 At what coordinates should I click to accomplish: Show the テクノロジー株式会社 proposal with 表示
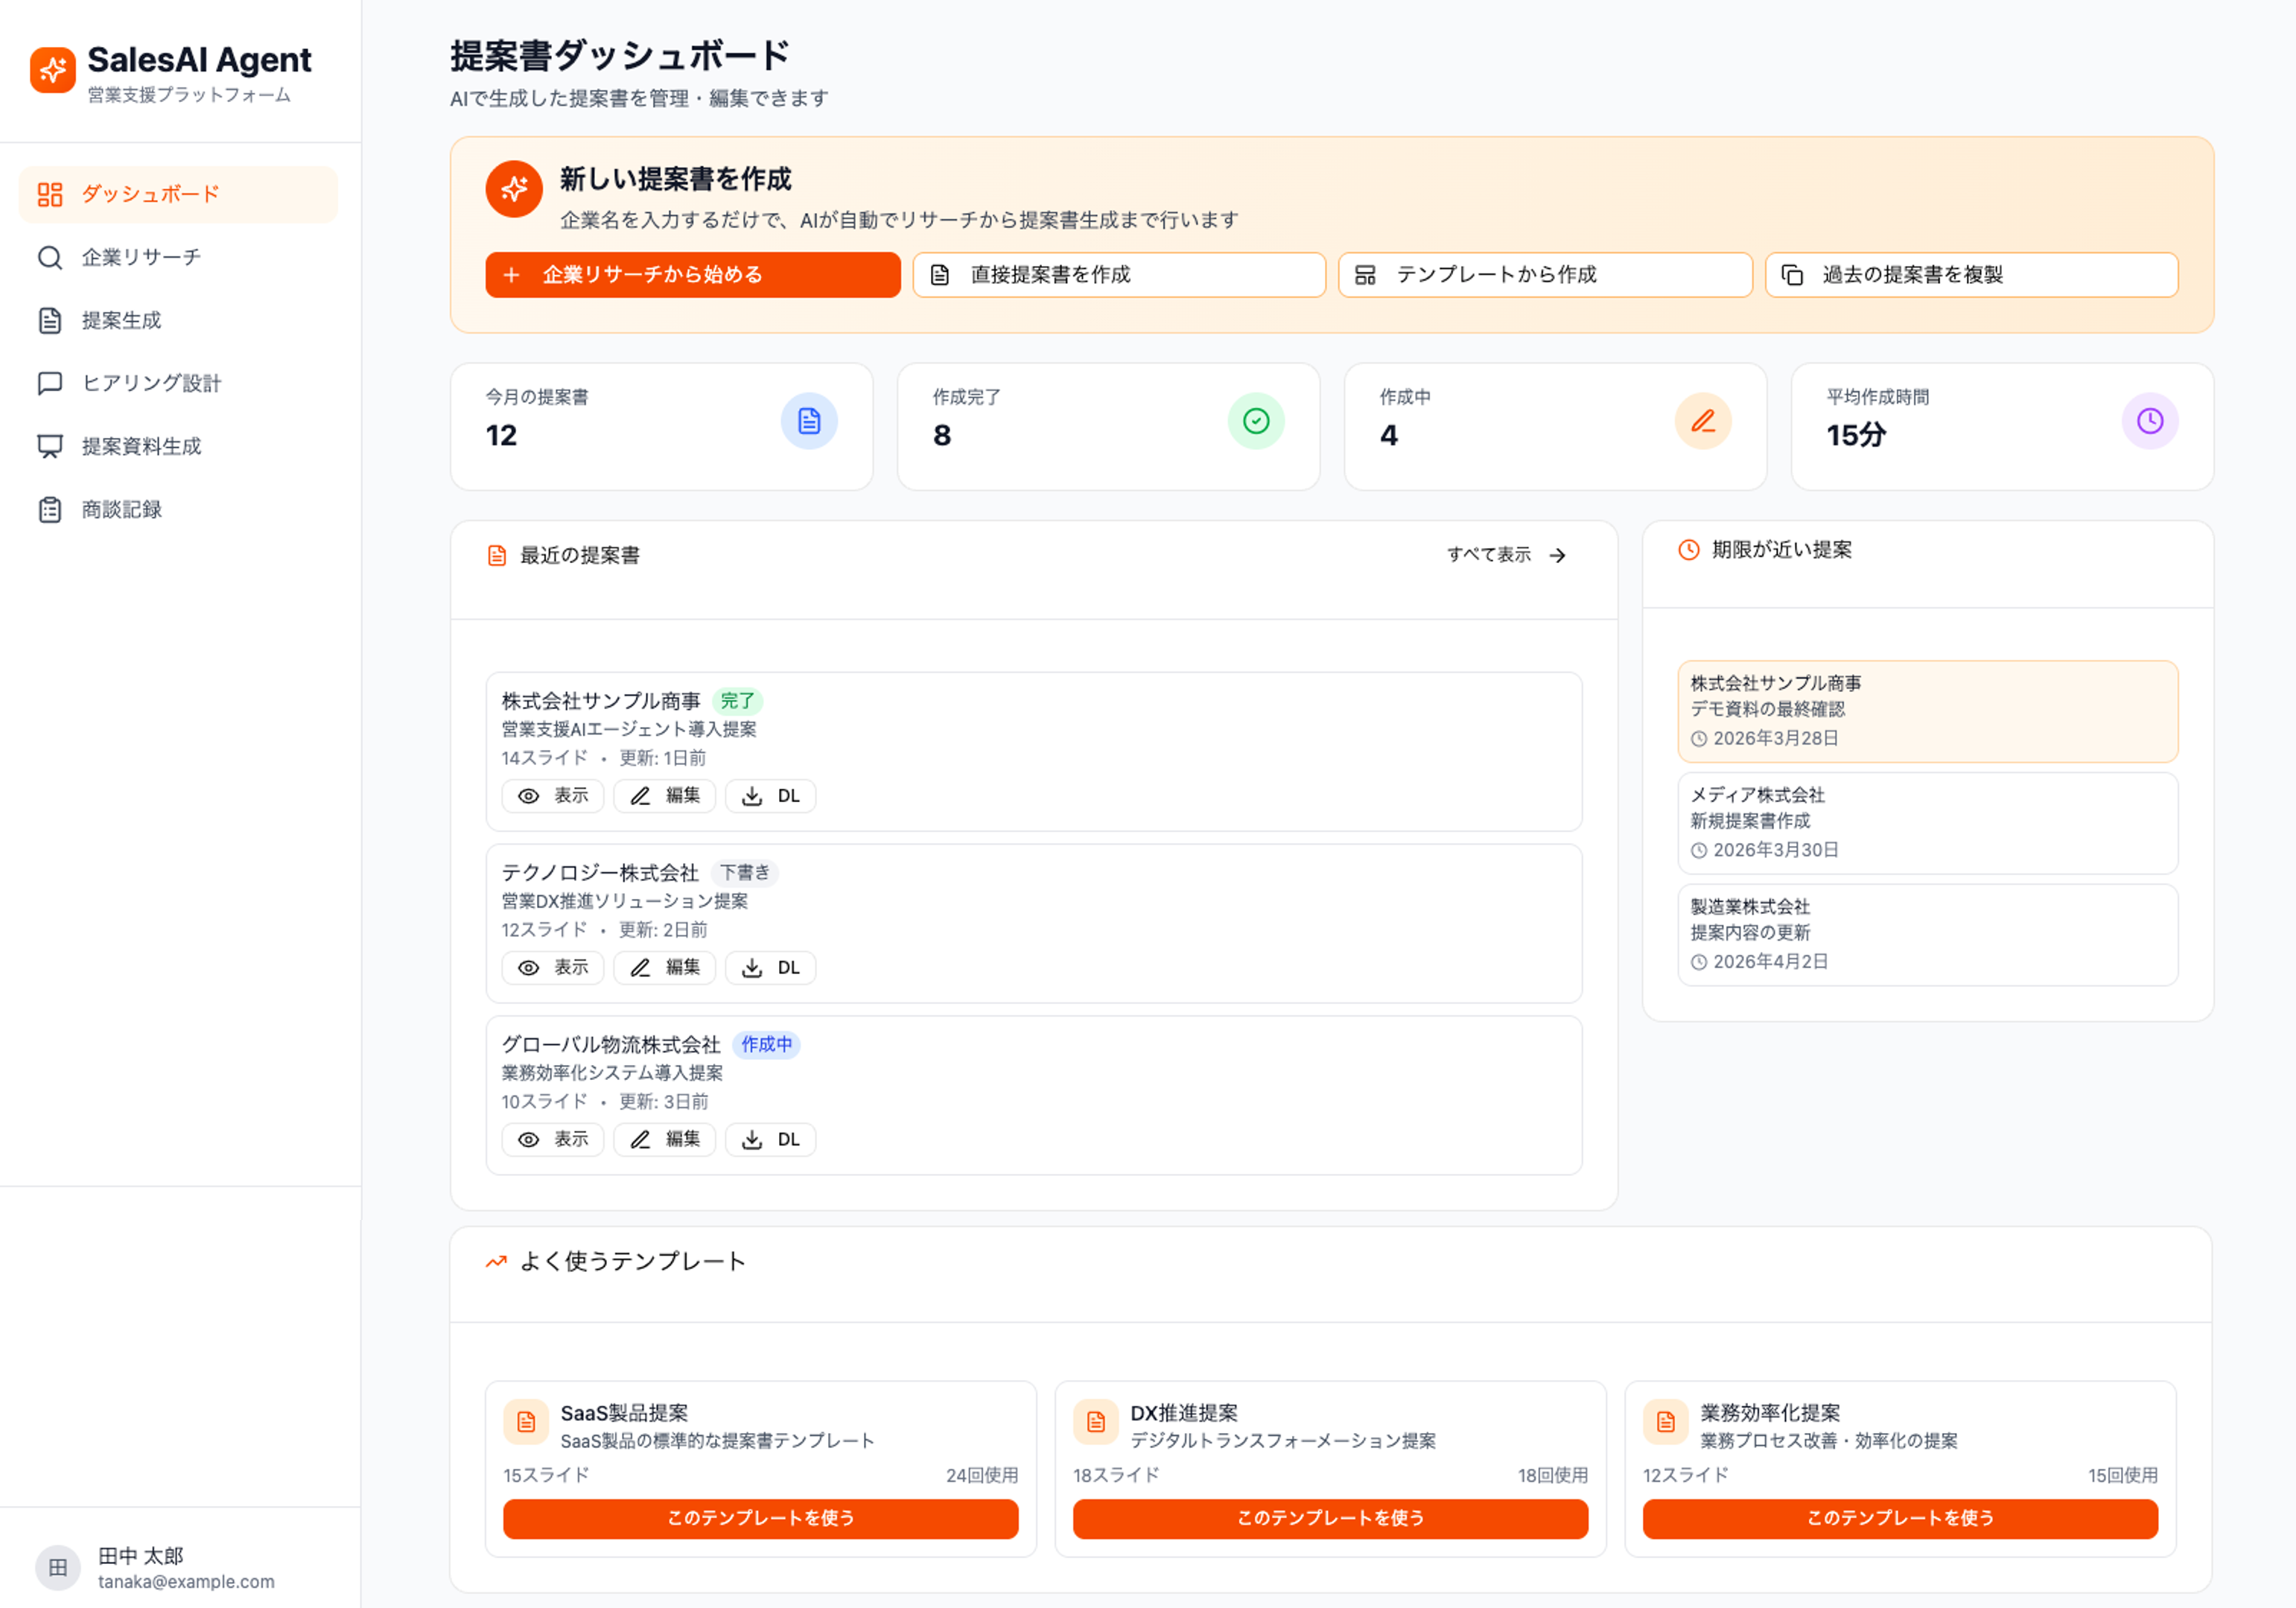click(x=553, y=967)
